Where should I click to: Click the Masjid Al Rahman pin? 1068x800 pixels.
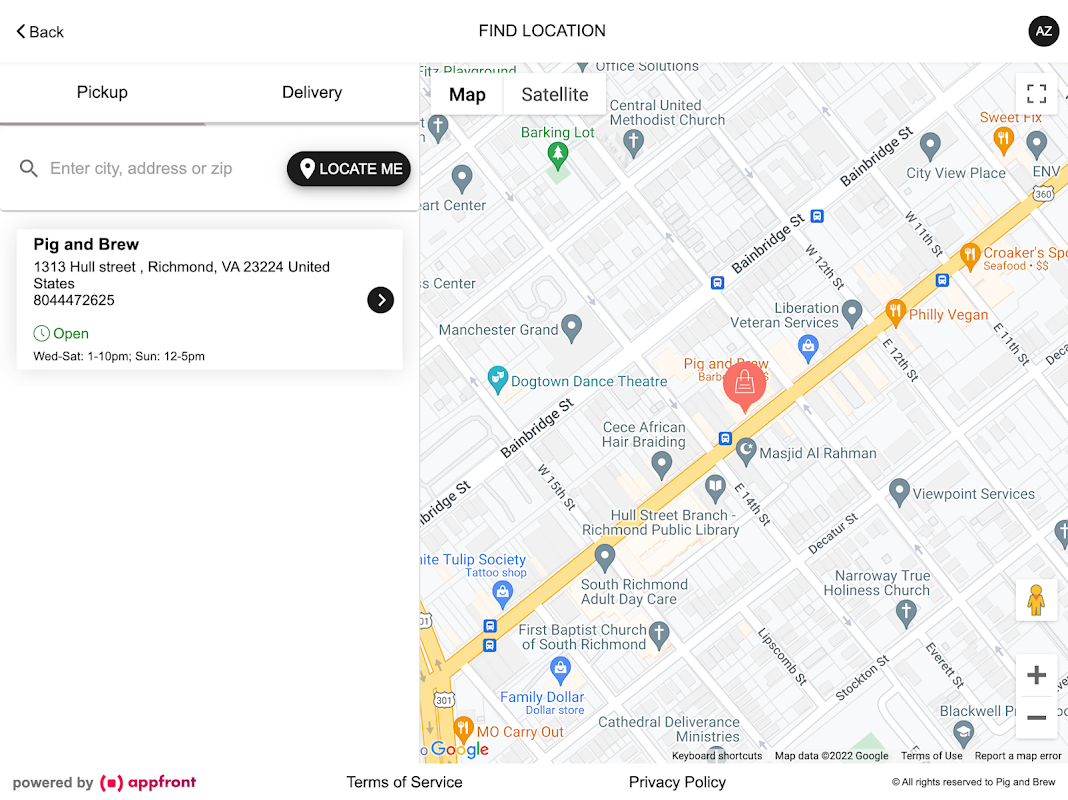click(x=747, y=452)
